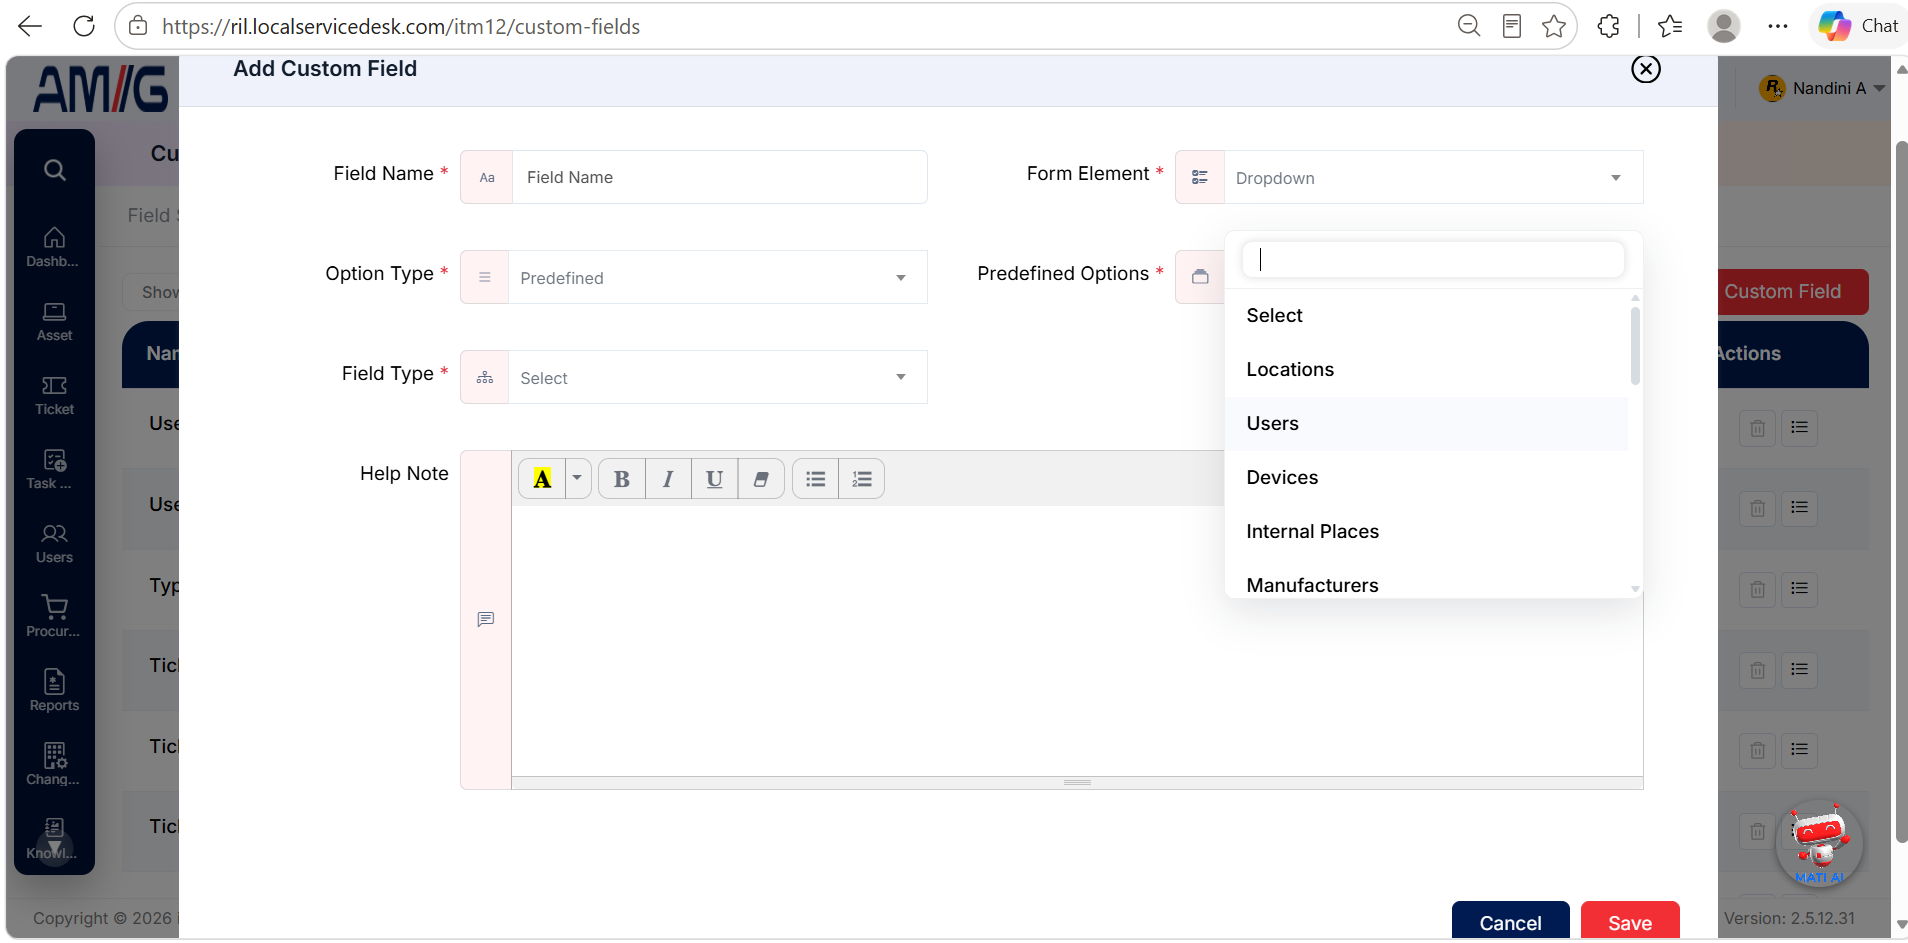Click the Cancel button
1908x943 pixels.
(x=1510, y=921)
